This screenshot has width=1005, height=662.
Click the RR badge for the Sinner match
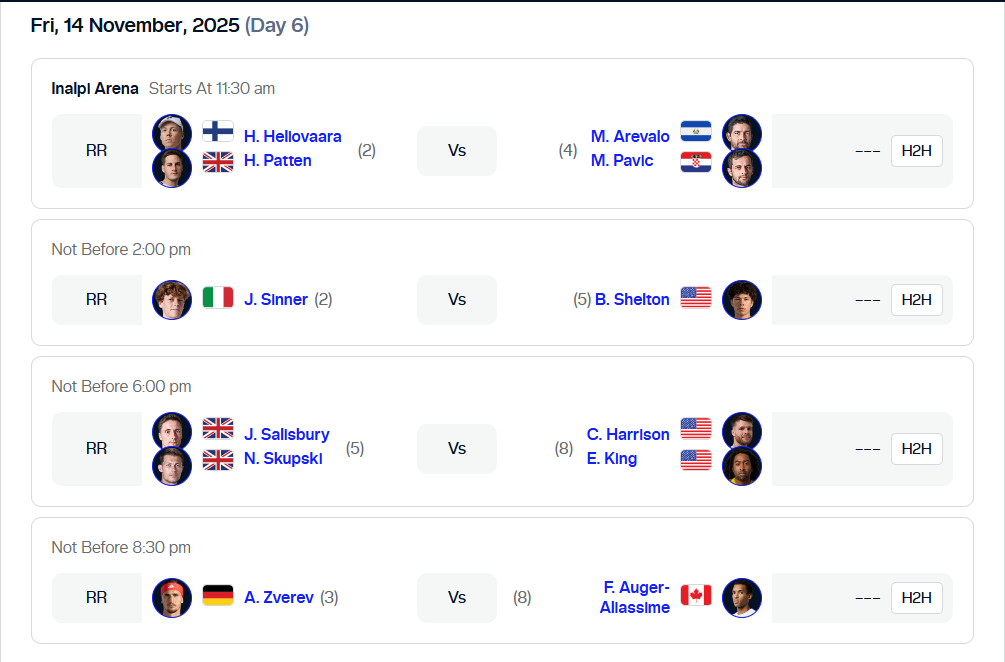point(96,299)
